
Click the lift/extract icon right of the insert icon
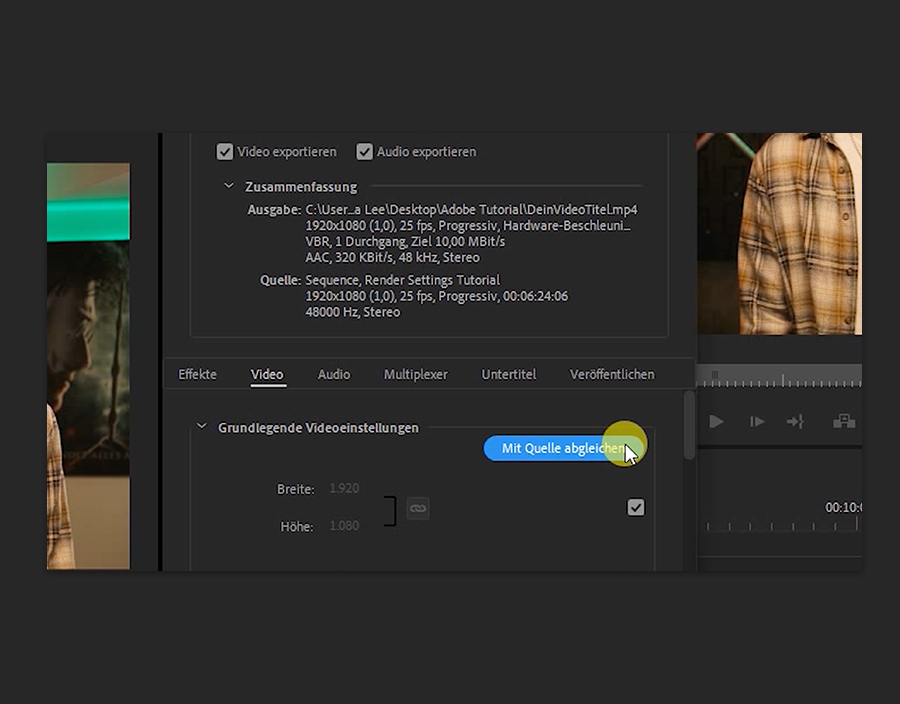pyautogui.click(x=844, y=422)
